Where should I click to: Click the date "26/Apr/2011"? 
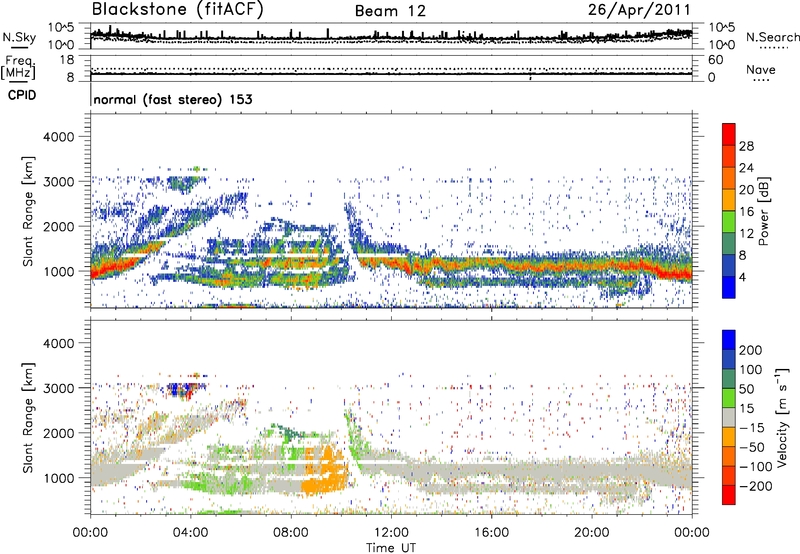[x=639, y=10]
